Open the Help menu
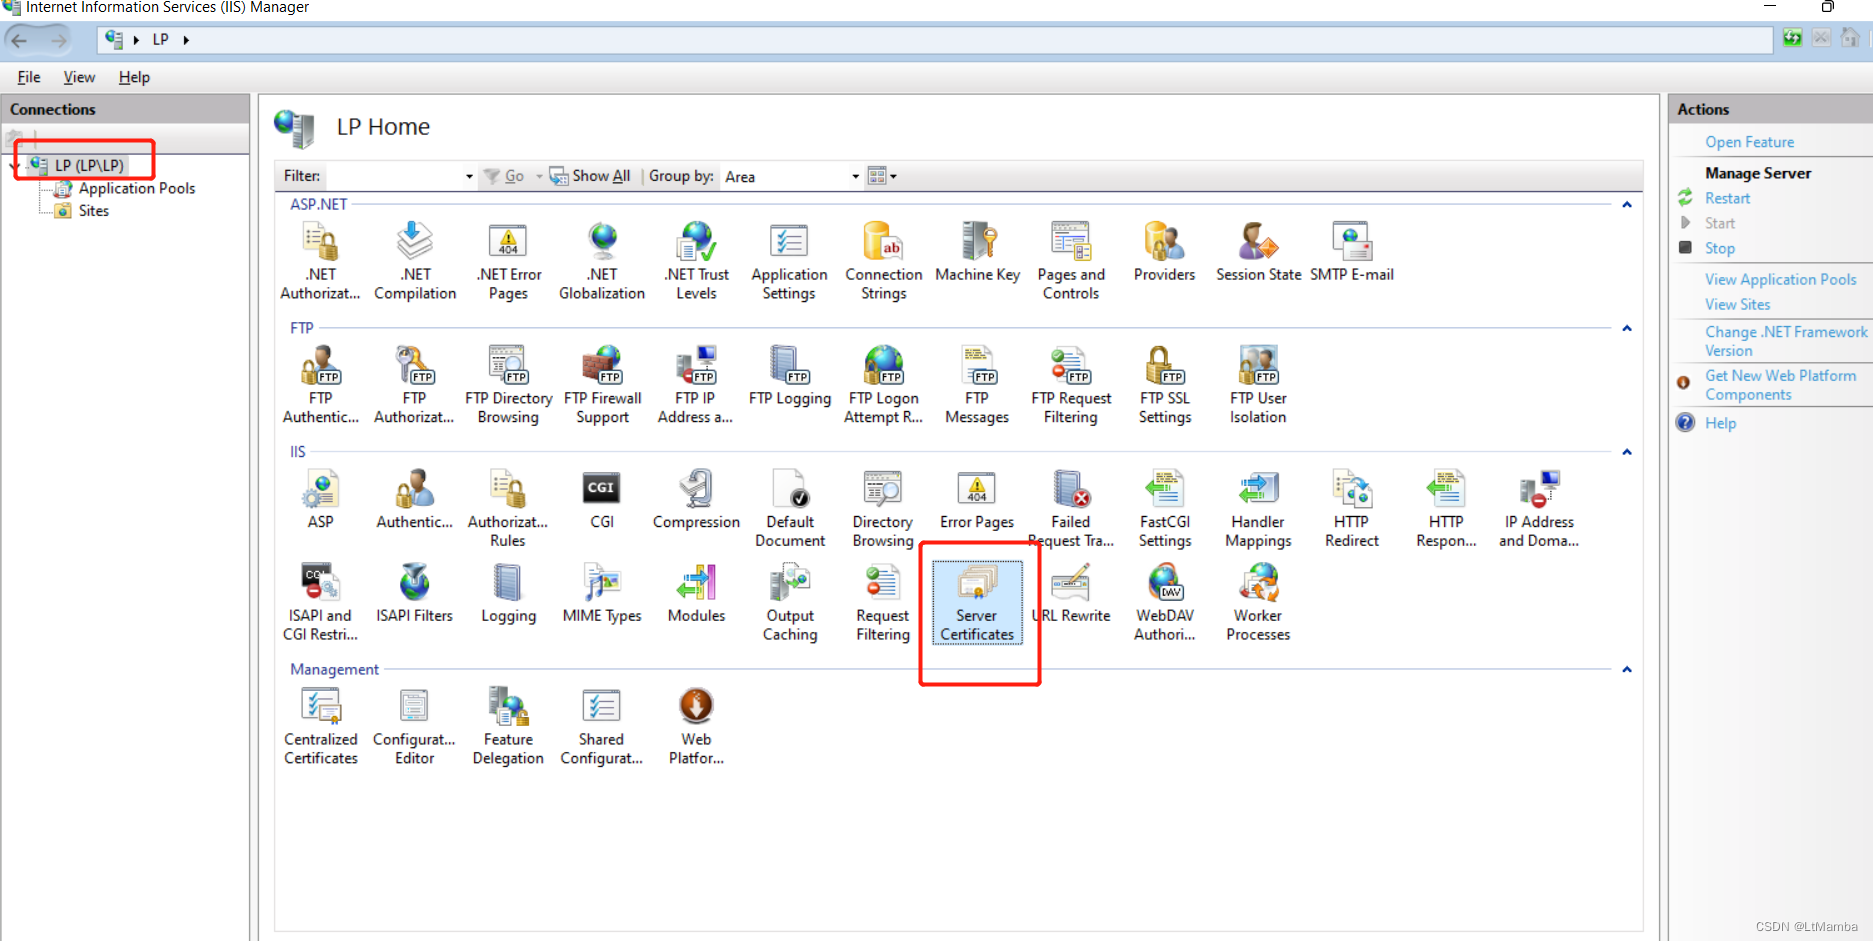Screen dimensions: 1873x941 (x=134, y=77)
